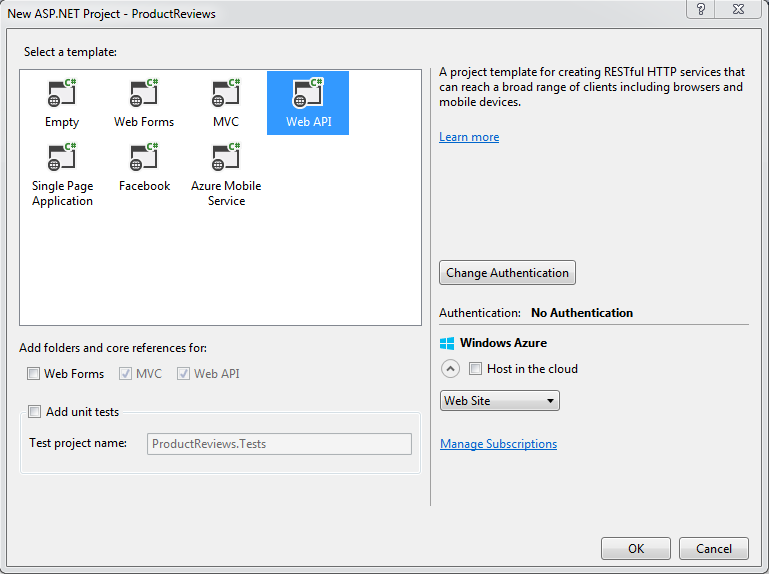Enable Host in the cloud checkbox

475,368
